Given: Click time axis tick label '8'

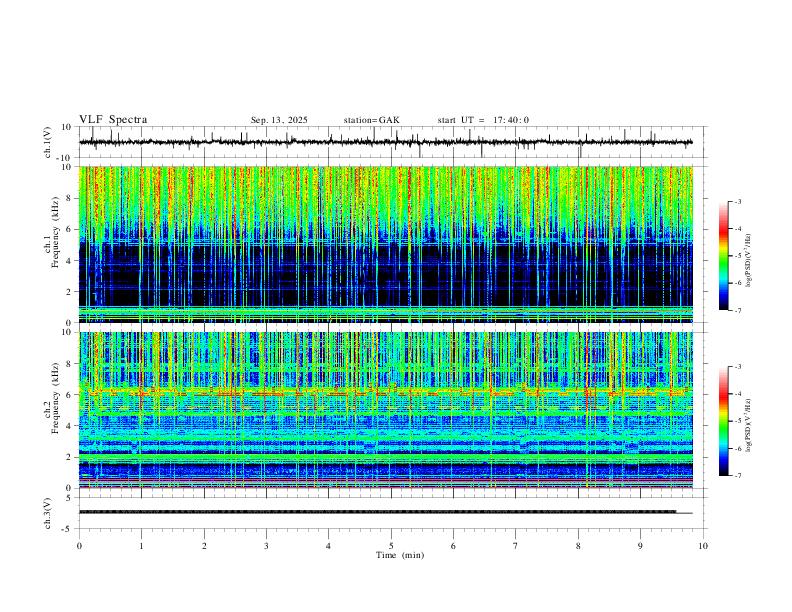Looking at the screenshot, I should point(578,546).
